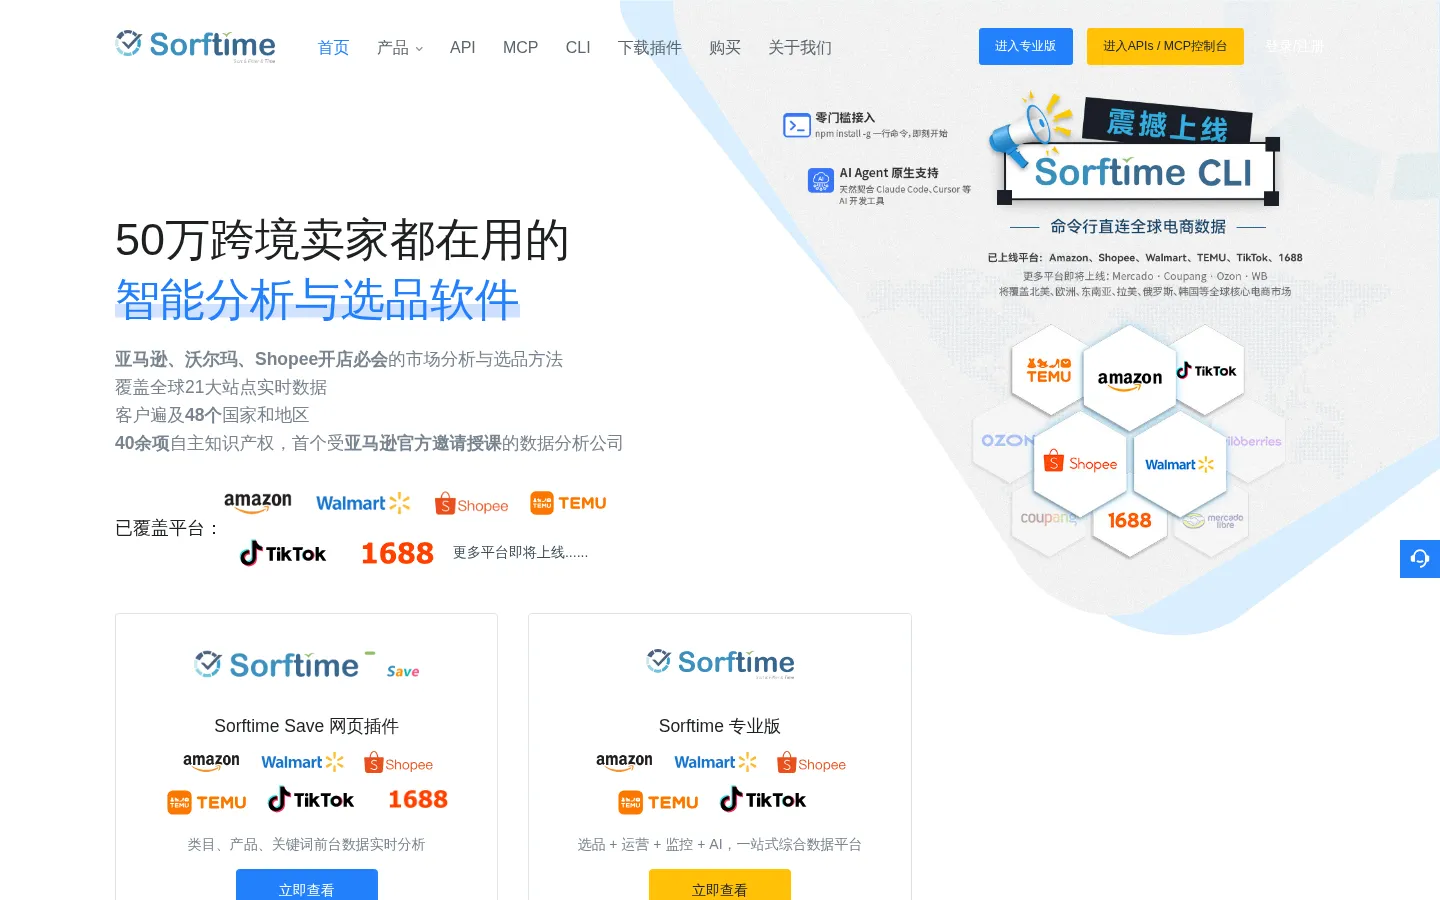Viewport: 1440px width, 900px height.
Task: Click the Walmart hexagon in the banner
Action: (x=1179, y=464)
